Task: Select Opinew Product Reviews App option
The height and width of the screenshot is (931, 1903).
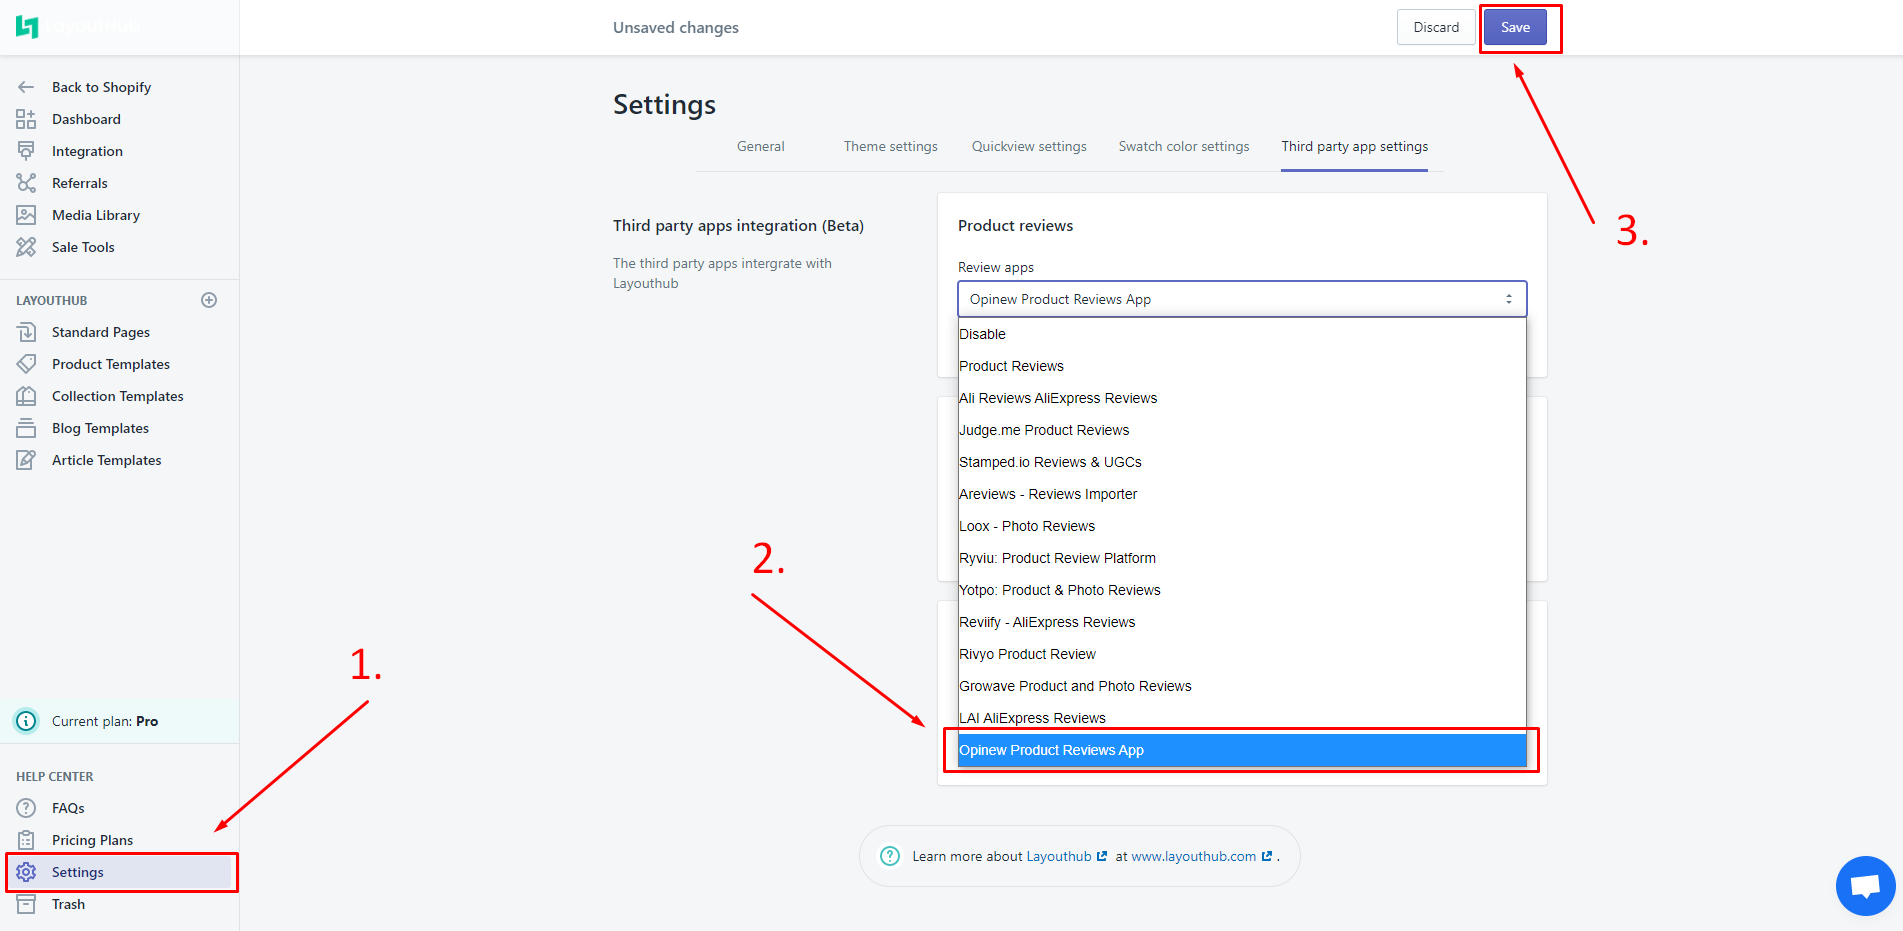Action: coord(1242,750)
